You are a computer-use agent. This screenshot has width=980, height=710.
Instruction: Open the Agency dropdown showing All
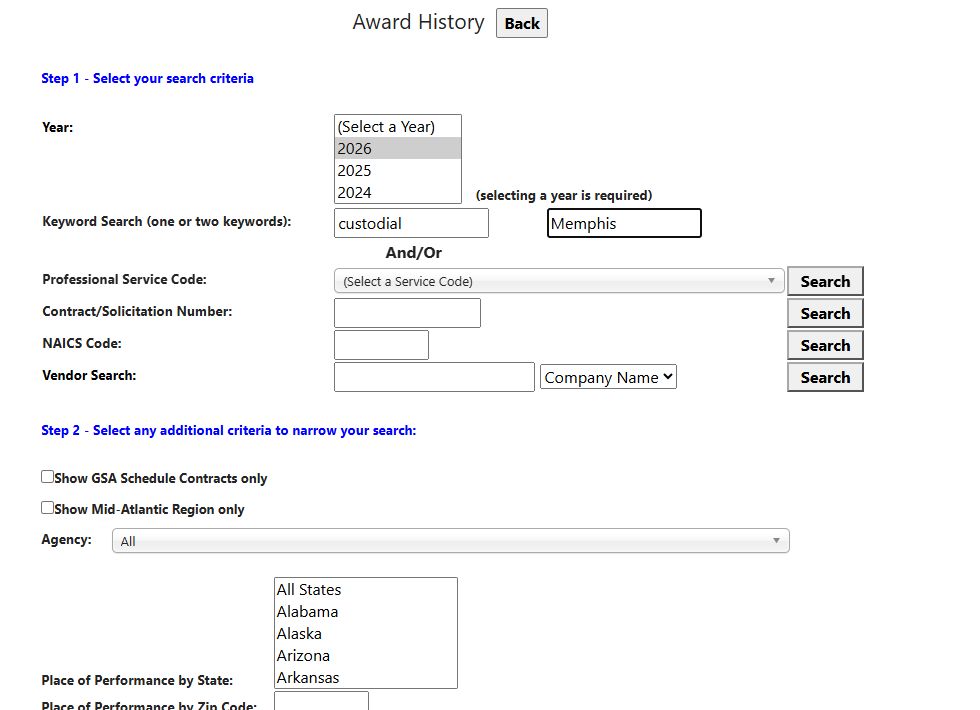point(451,541)
